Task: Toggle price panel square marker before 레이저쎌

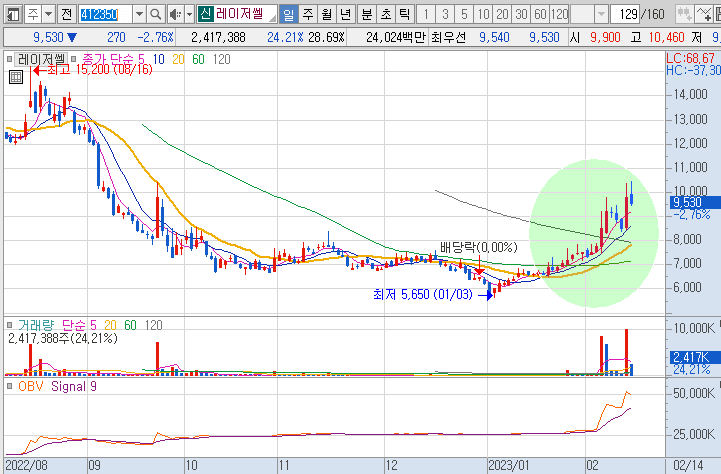Action: [9, 59]
